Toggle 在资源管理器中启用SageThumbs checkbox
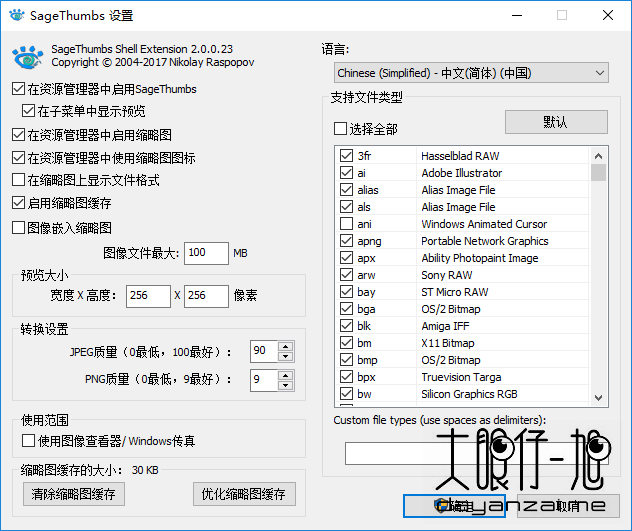632x531 pixels. click(18, 89)
